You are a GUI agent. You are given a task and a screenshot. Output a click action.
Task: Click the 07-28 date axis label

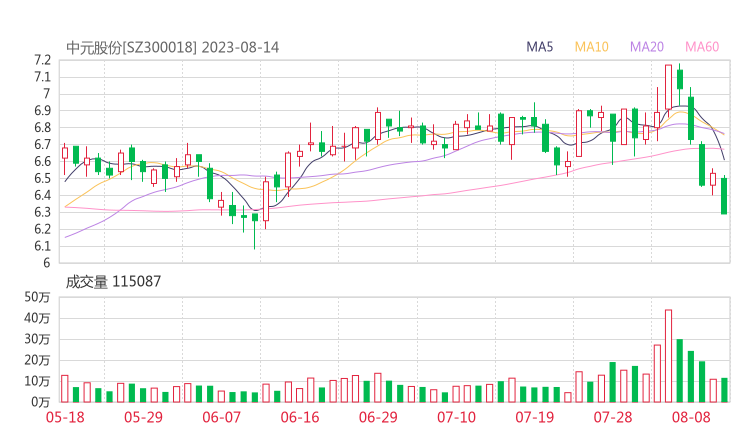coord(613,417)
